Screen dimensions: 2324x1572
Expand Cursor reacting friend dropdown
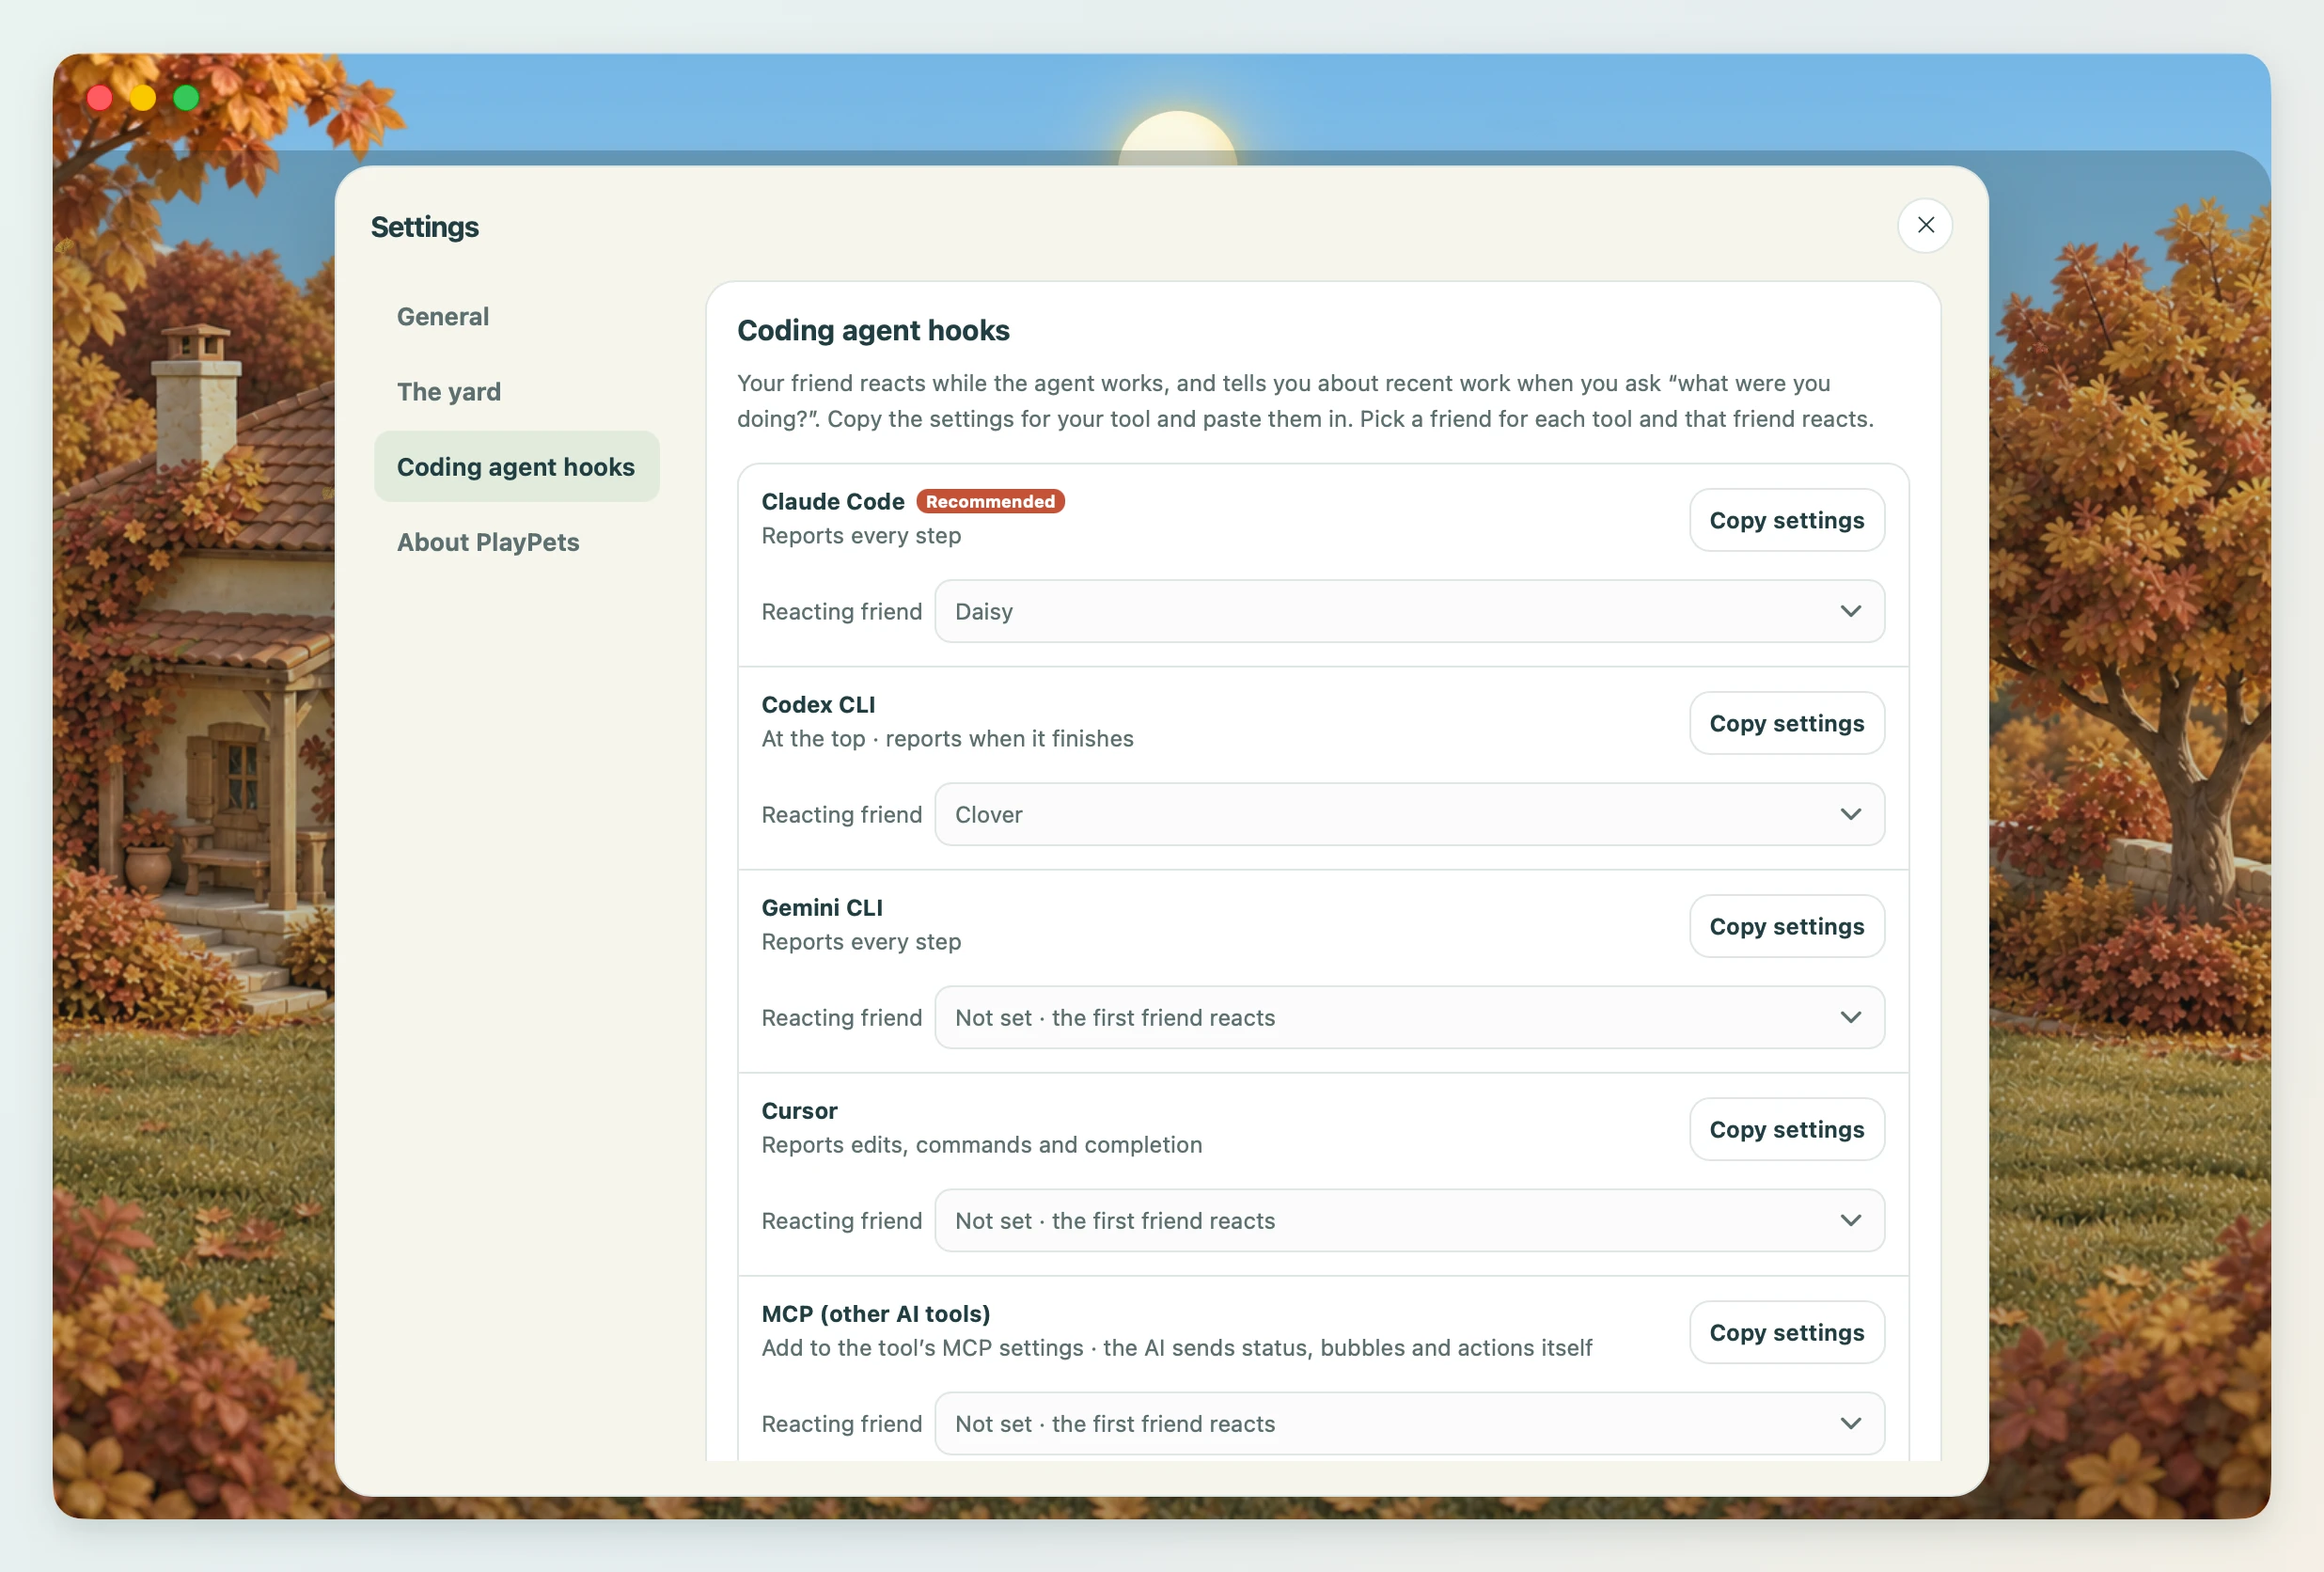click(1409, 1220)
